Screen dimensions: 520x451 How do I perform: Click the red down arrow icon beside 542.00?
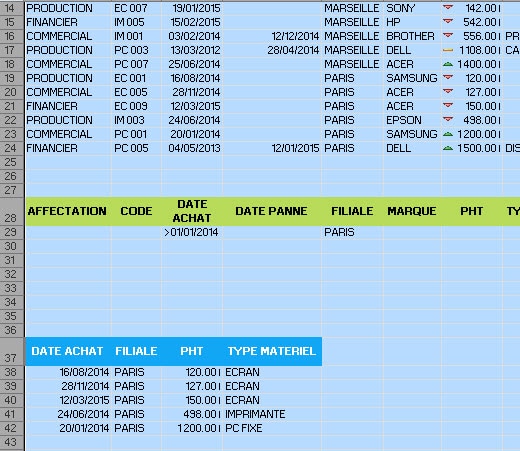click(x=448, y=22)
